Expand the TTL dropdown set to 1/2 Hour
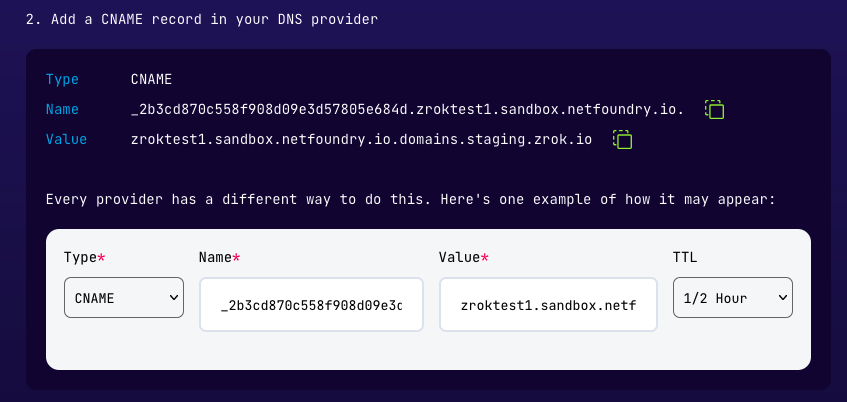 pos(732,297)
